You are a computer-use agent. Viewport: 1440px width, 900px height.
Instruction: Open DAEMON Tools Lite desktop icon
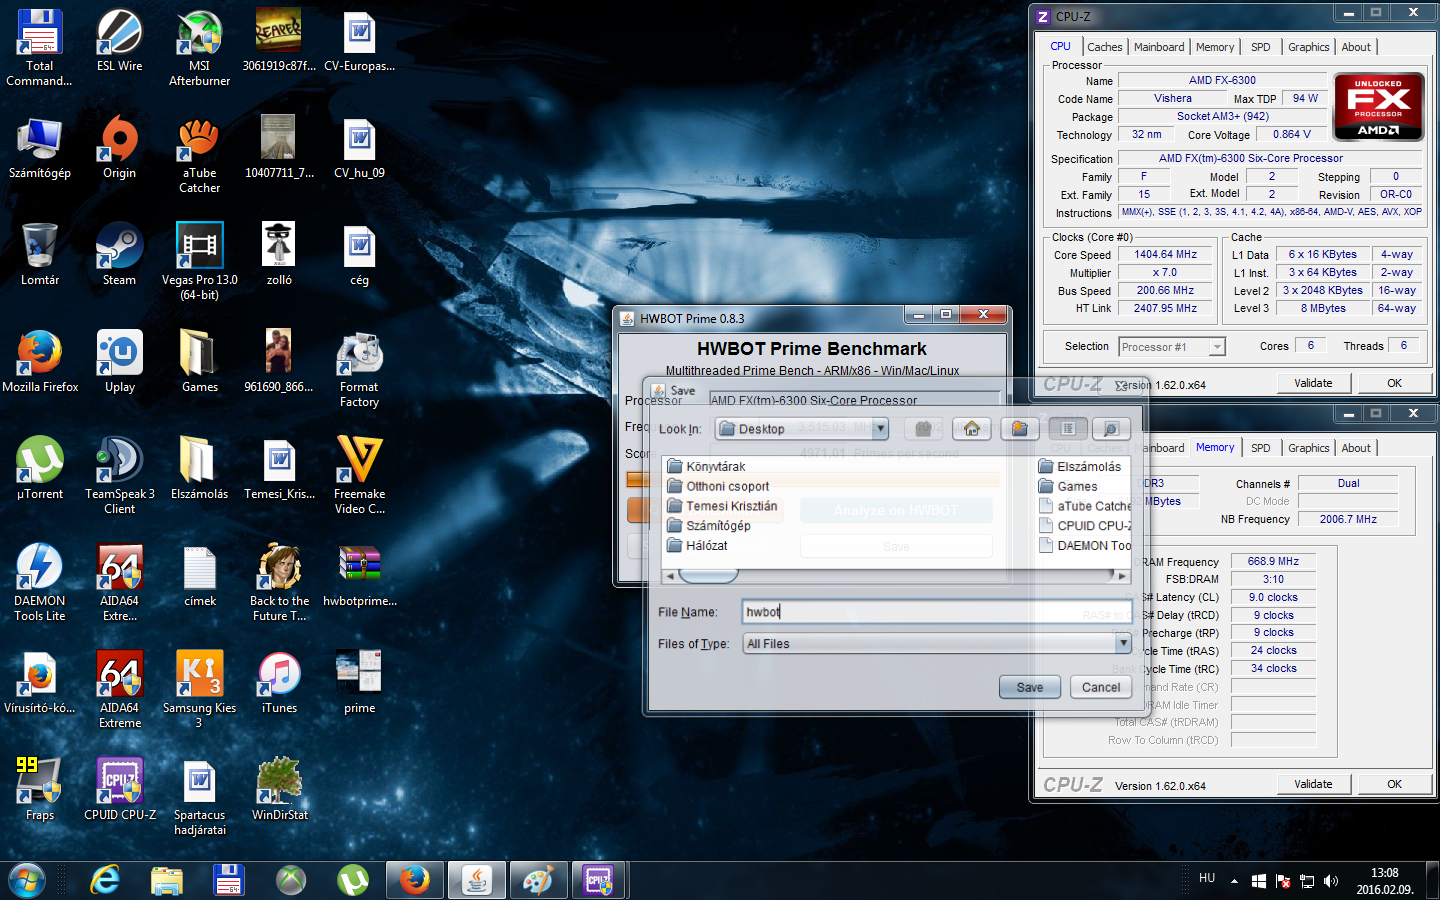click(x=40, y=583)
